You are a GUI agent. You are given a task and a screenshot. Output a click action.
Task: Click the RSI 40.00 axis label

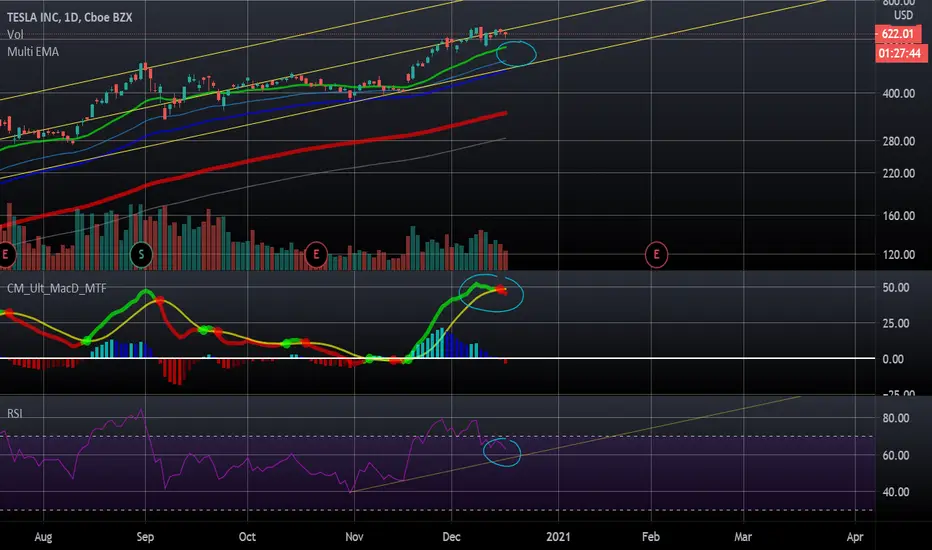(x=896, y=492)
